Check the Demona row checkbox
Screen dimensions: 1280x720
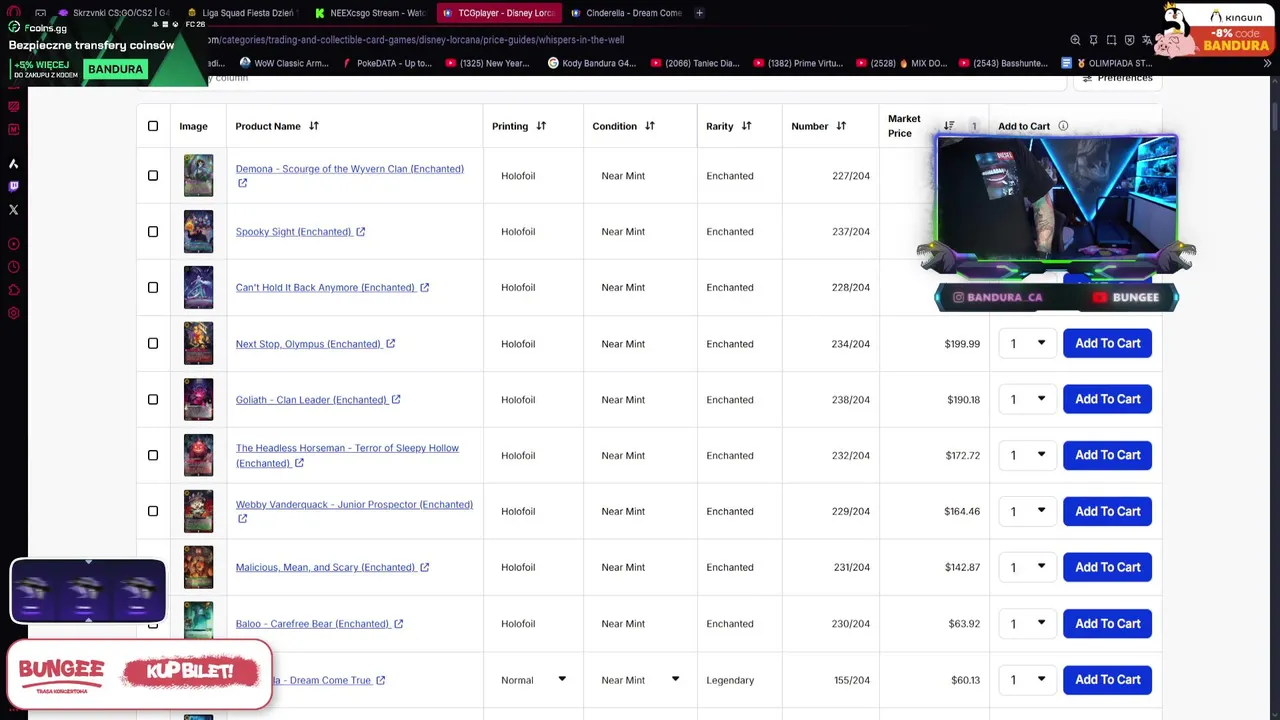click(x=153, y=175)
